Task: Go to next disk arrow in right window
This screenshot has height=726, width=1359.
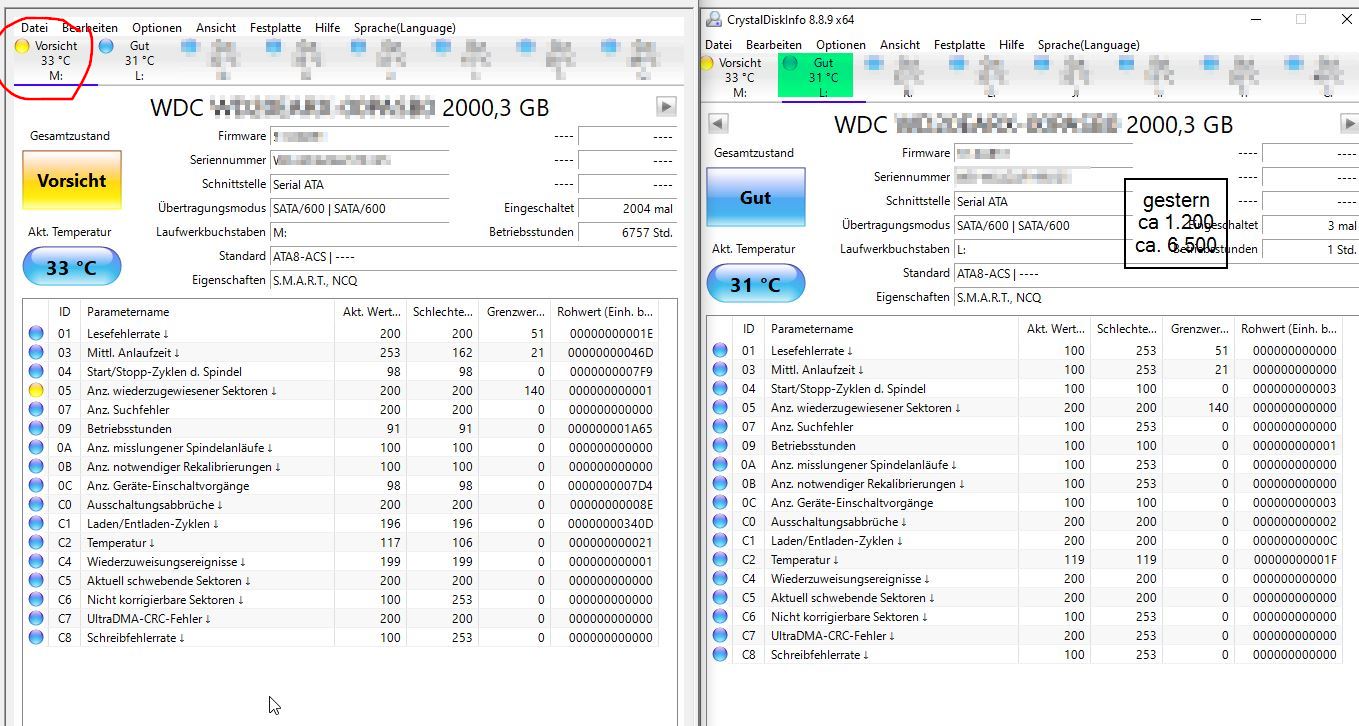Action: click(x=1349, y=124)
